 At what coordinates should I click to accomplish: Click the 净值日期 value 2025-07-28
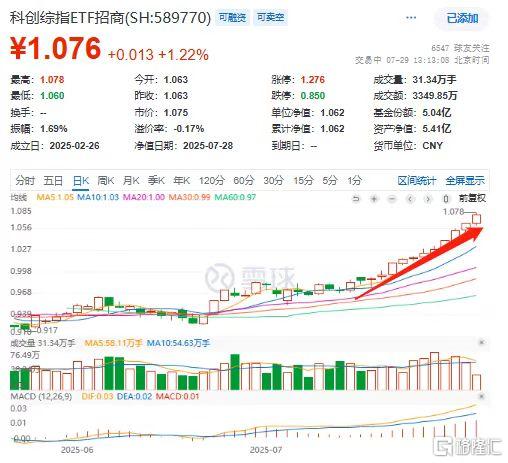208,146
